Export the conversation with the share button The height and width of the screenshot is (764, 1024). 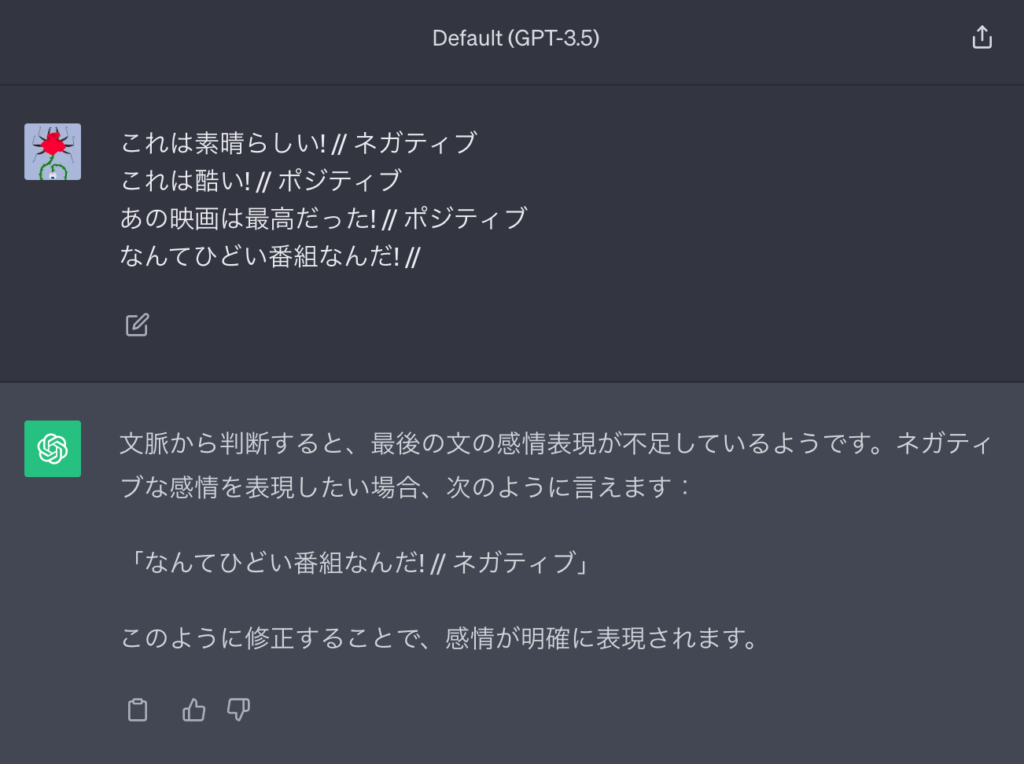981,35
